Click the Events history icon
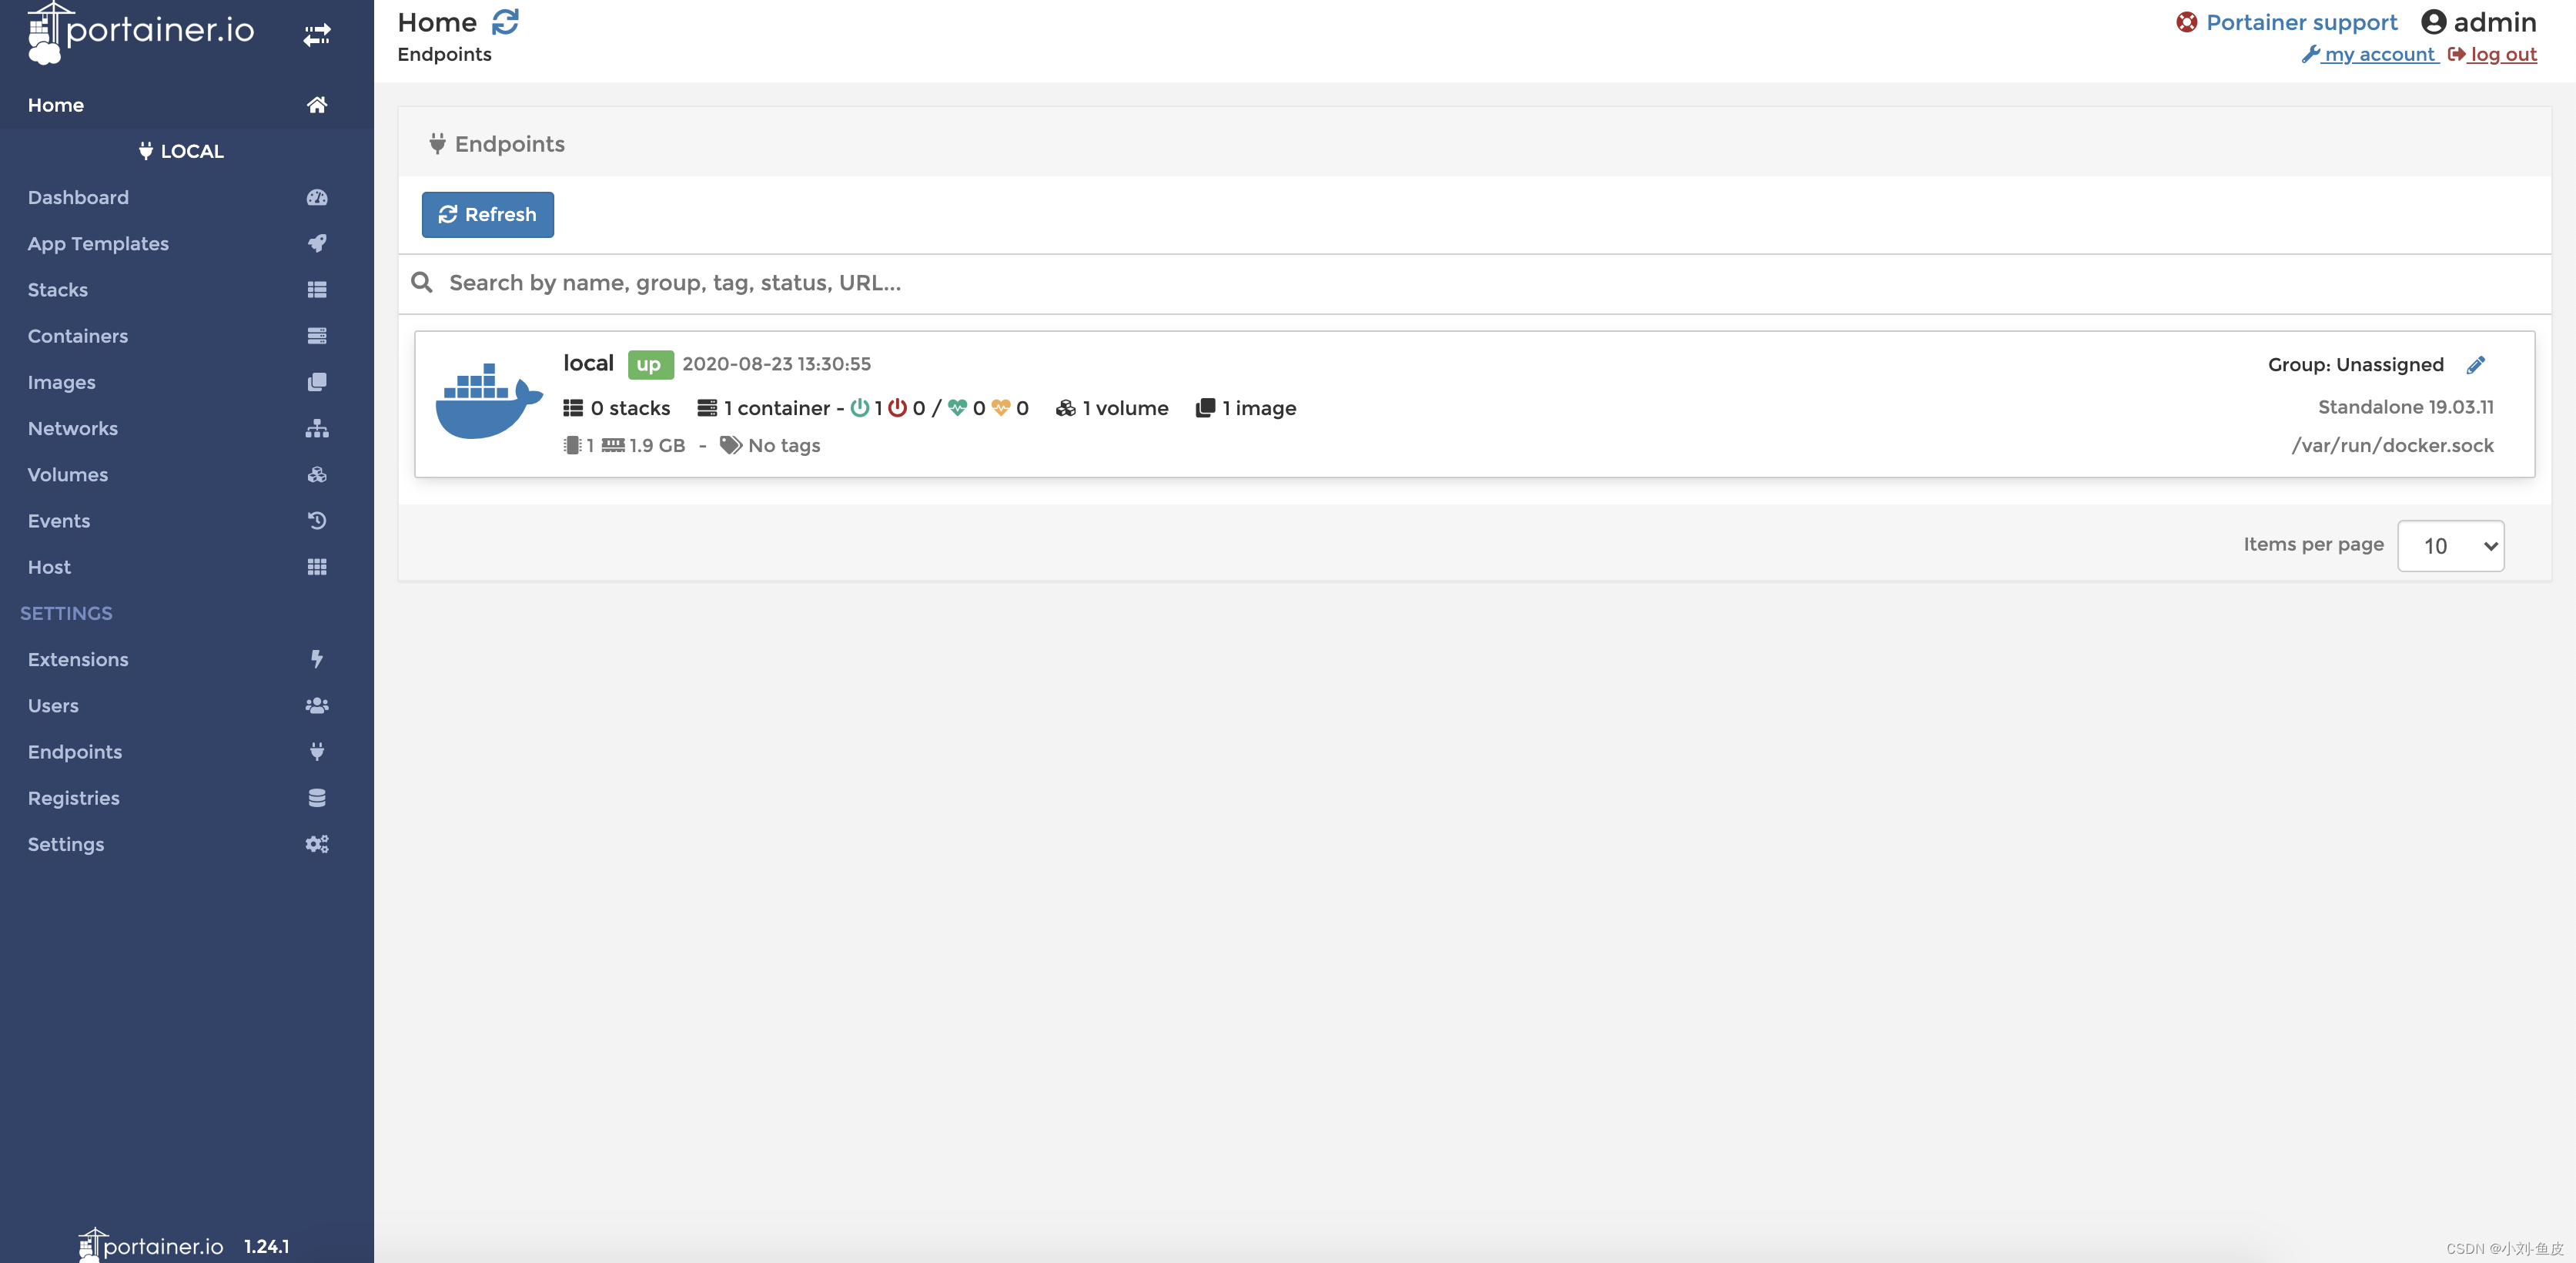This screenshot has width=2576, height=1263. 317,520
